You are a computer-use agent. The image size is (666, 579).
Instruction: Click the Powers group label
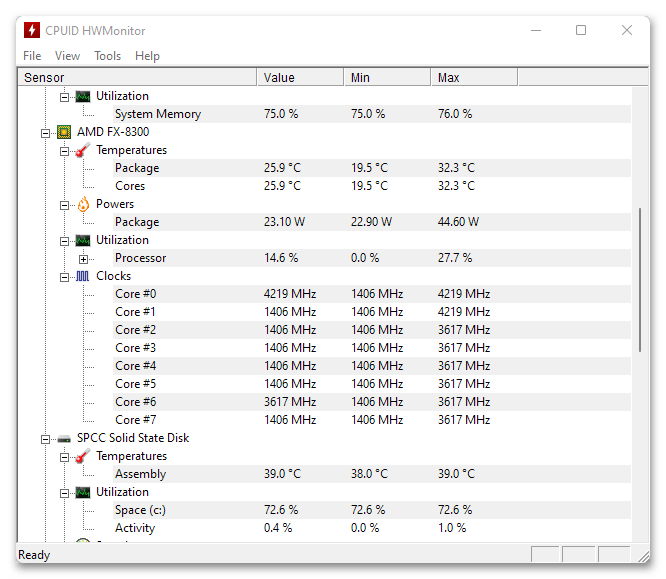click(x=115, y=204)
